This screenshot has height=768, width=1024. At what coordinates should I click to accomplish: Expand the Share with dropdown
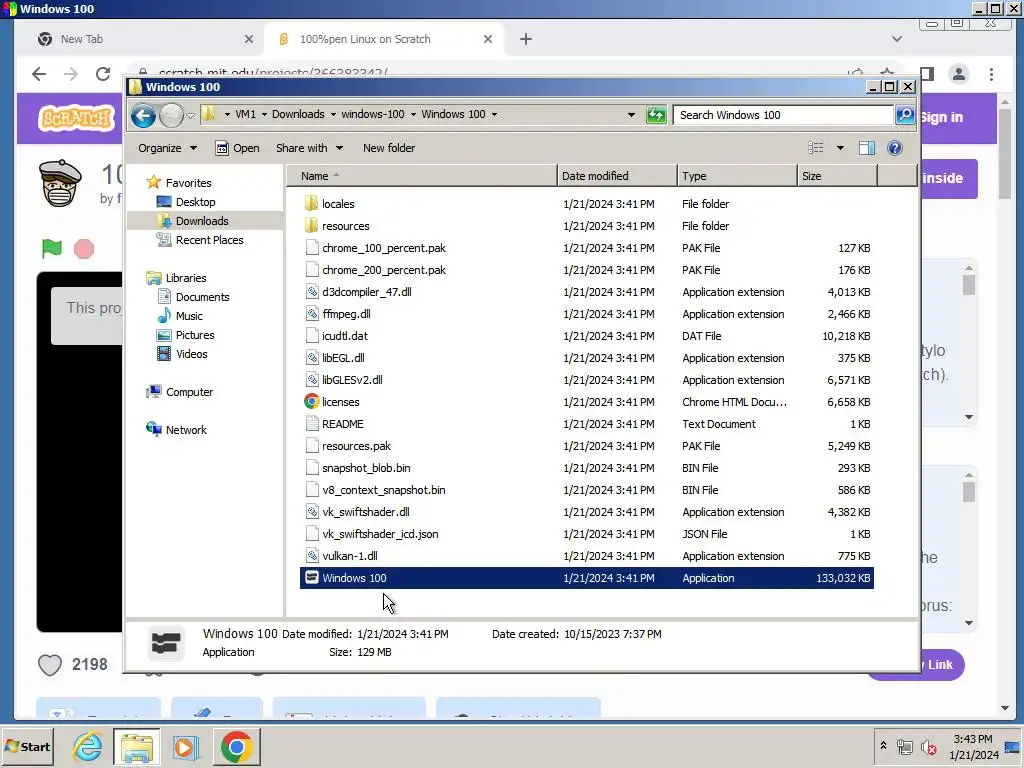309,148
